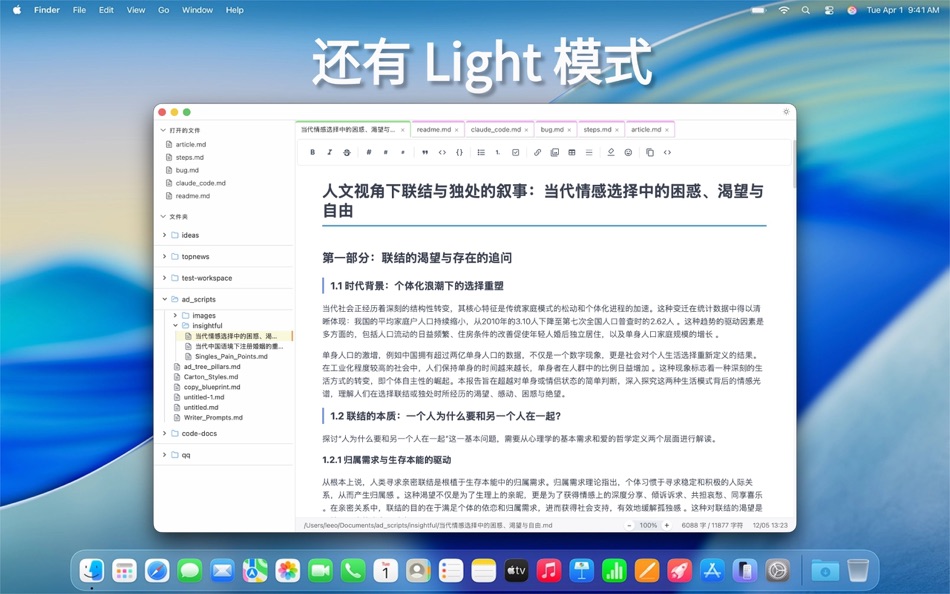Open the emoji picker icon
This screenshot has width=950, height=594.
[628, 153]
